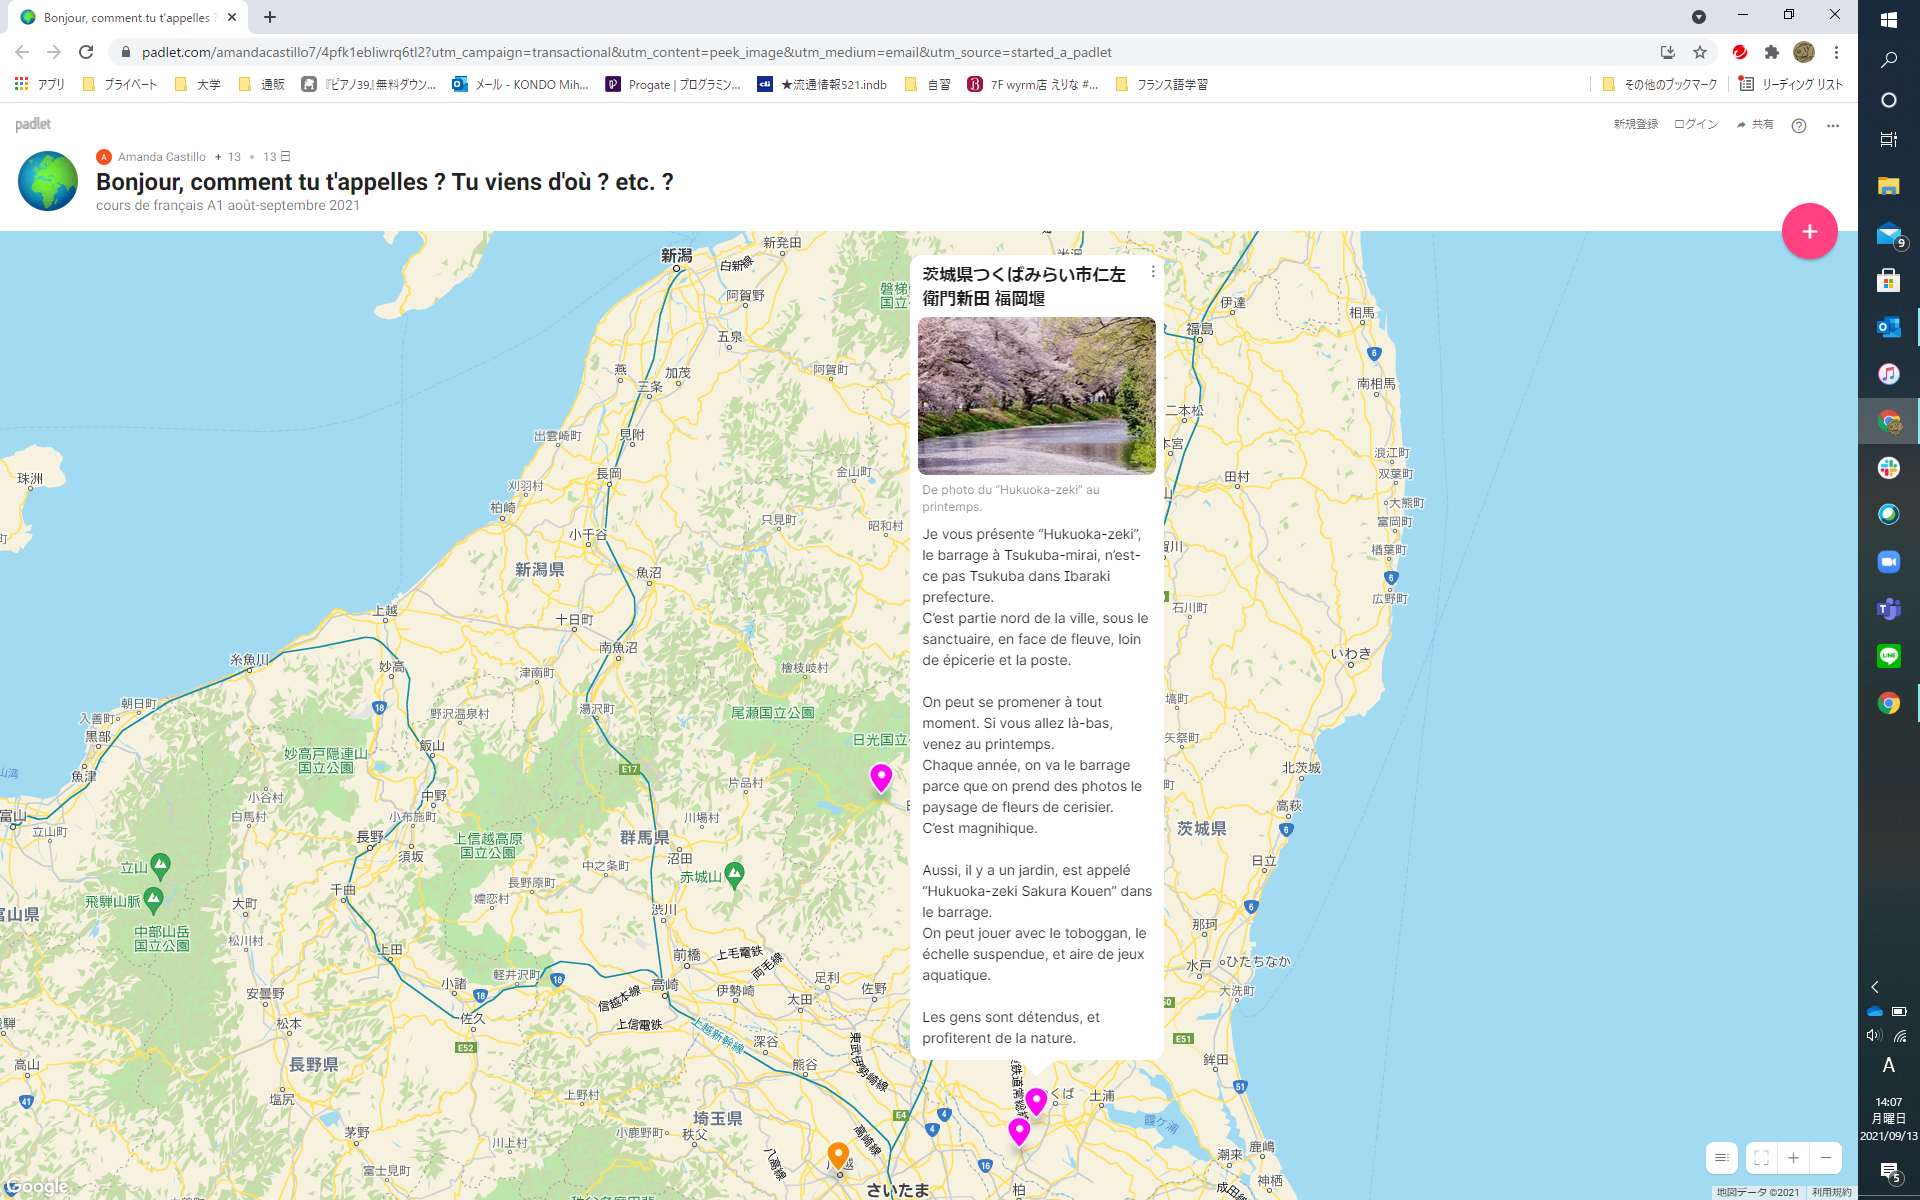This screenshot has height=1200, width=1920.
Task: Open Zoom from the Windows taskbar
Action: tap(1888, 562)
